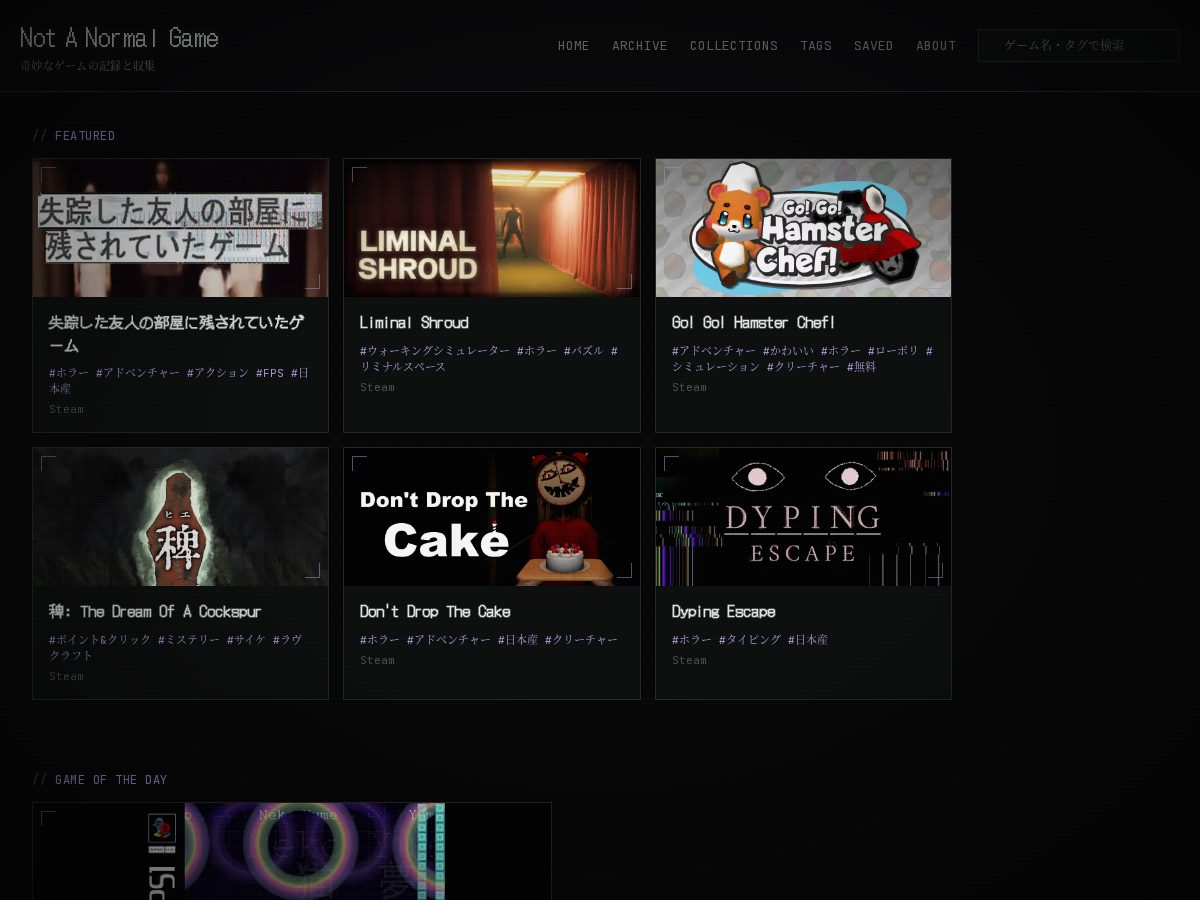Screen dimensions: 1200x900
Task: Select #アクション tag on first card
Action: [218, 373]
